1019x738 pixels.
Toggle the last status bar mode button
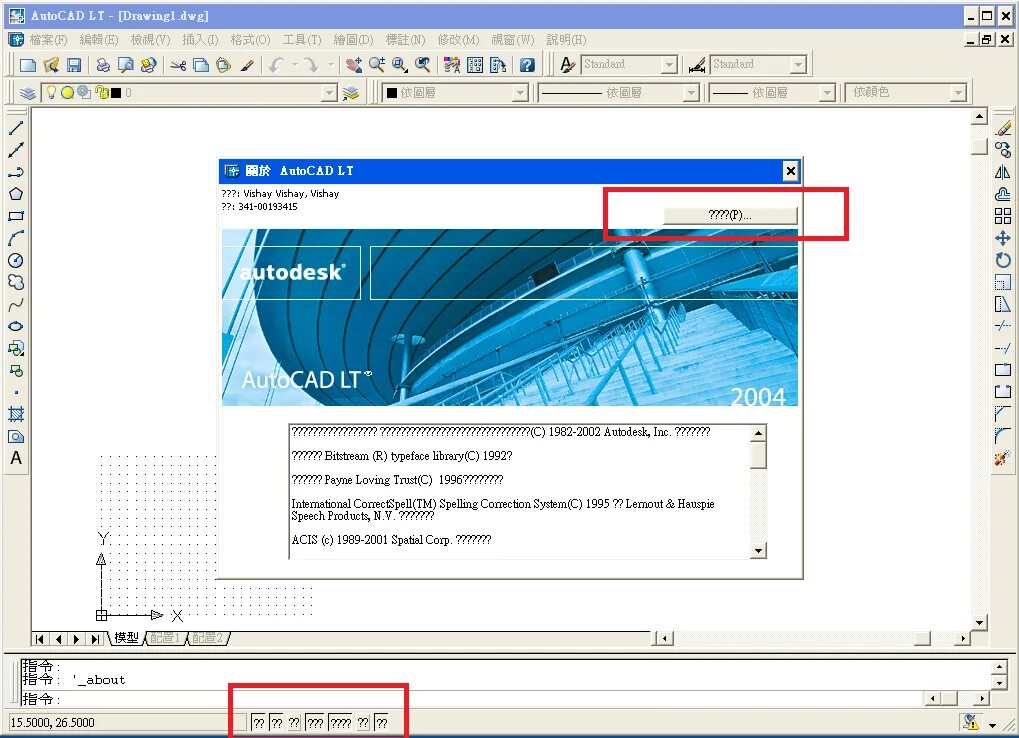[x=382, y=722]
